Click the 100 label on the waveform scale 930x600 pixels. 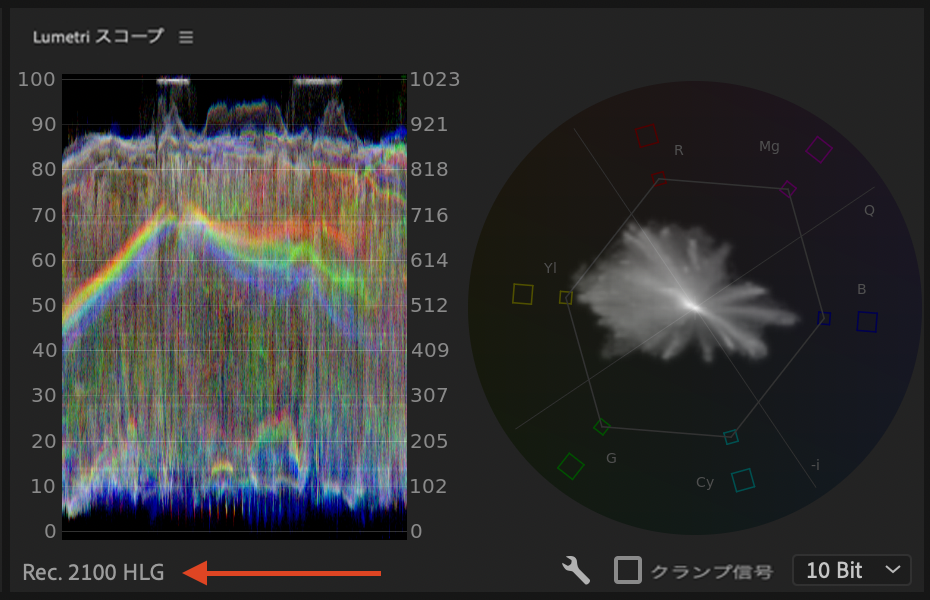coord(35,79)
